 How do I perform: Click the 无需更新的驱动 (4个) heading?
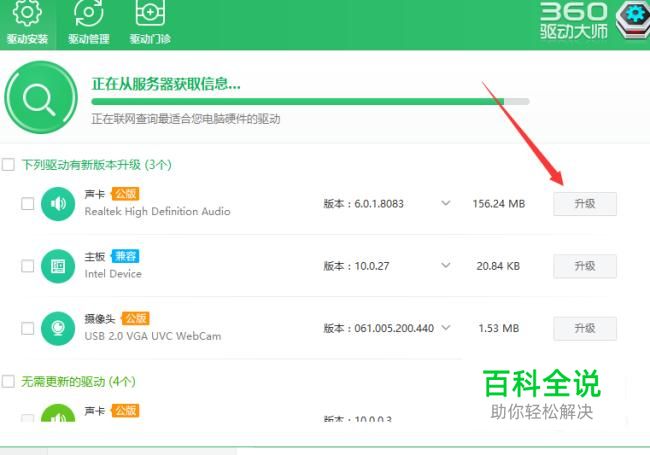coord(78,381)
